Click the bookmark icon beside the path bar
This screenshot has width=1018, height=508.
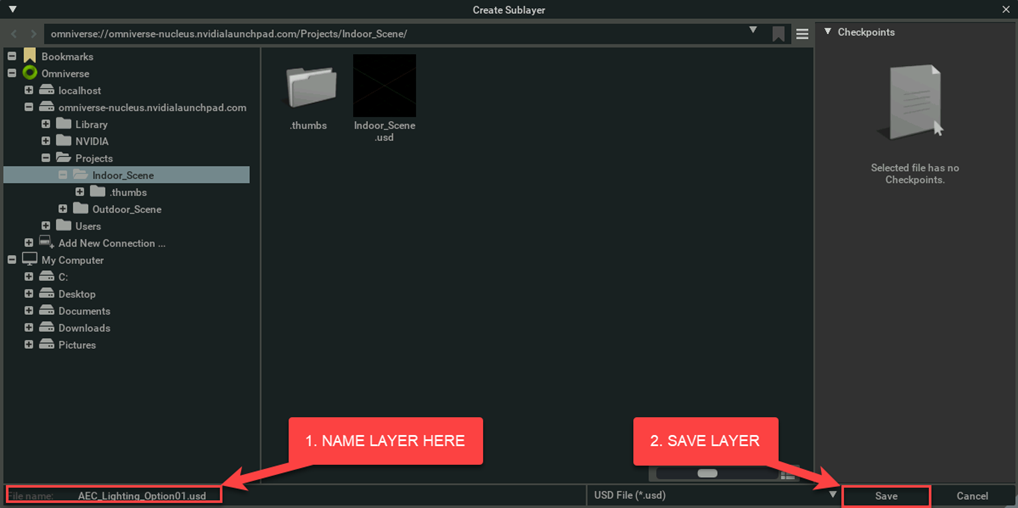pyautogui.click(x=778, y=34)
